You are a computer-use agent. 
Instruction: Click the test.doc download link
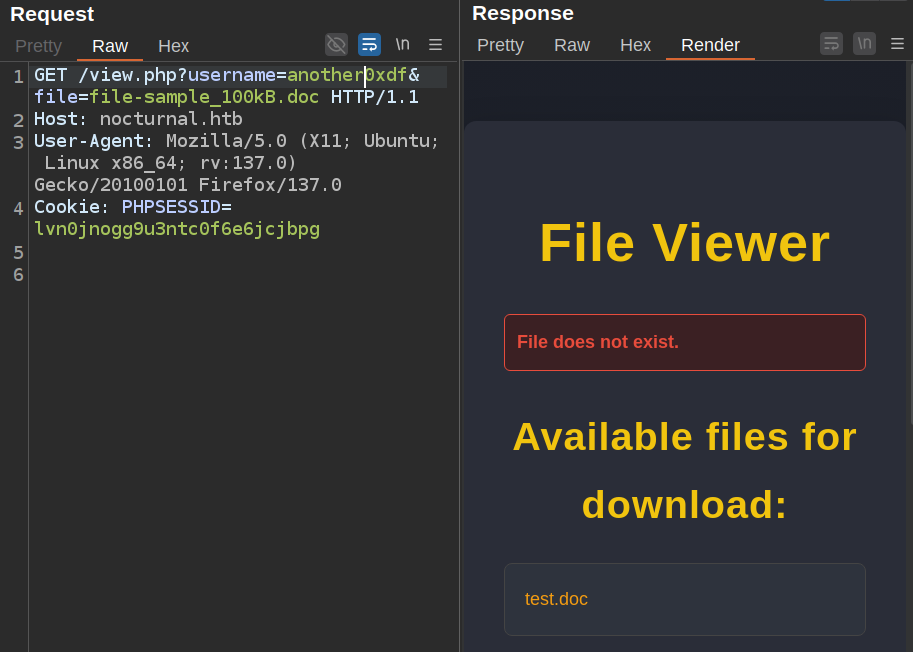coord(556,599)
